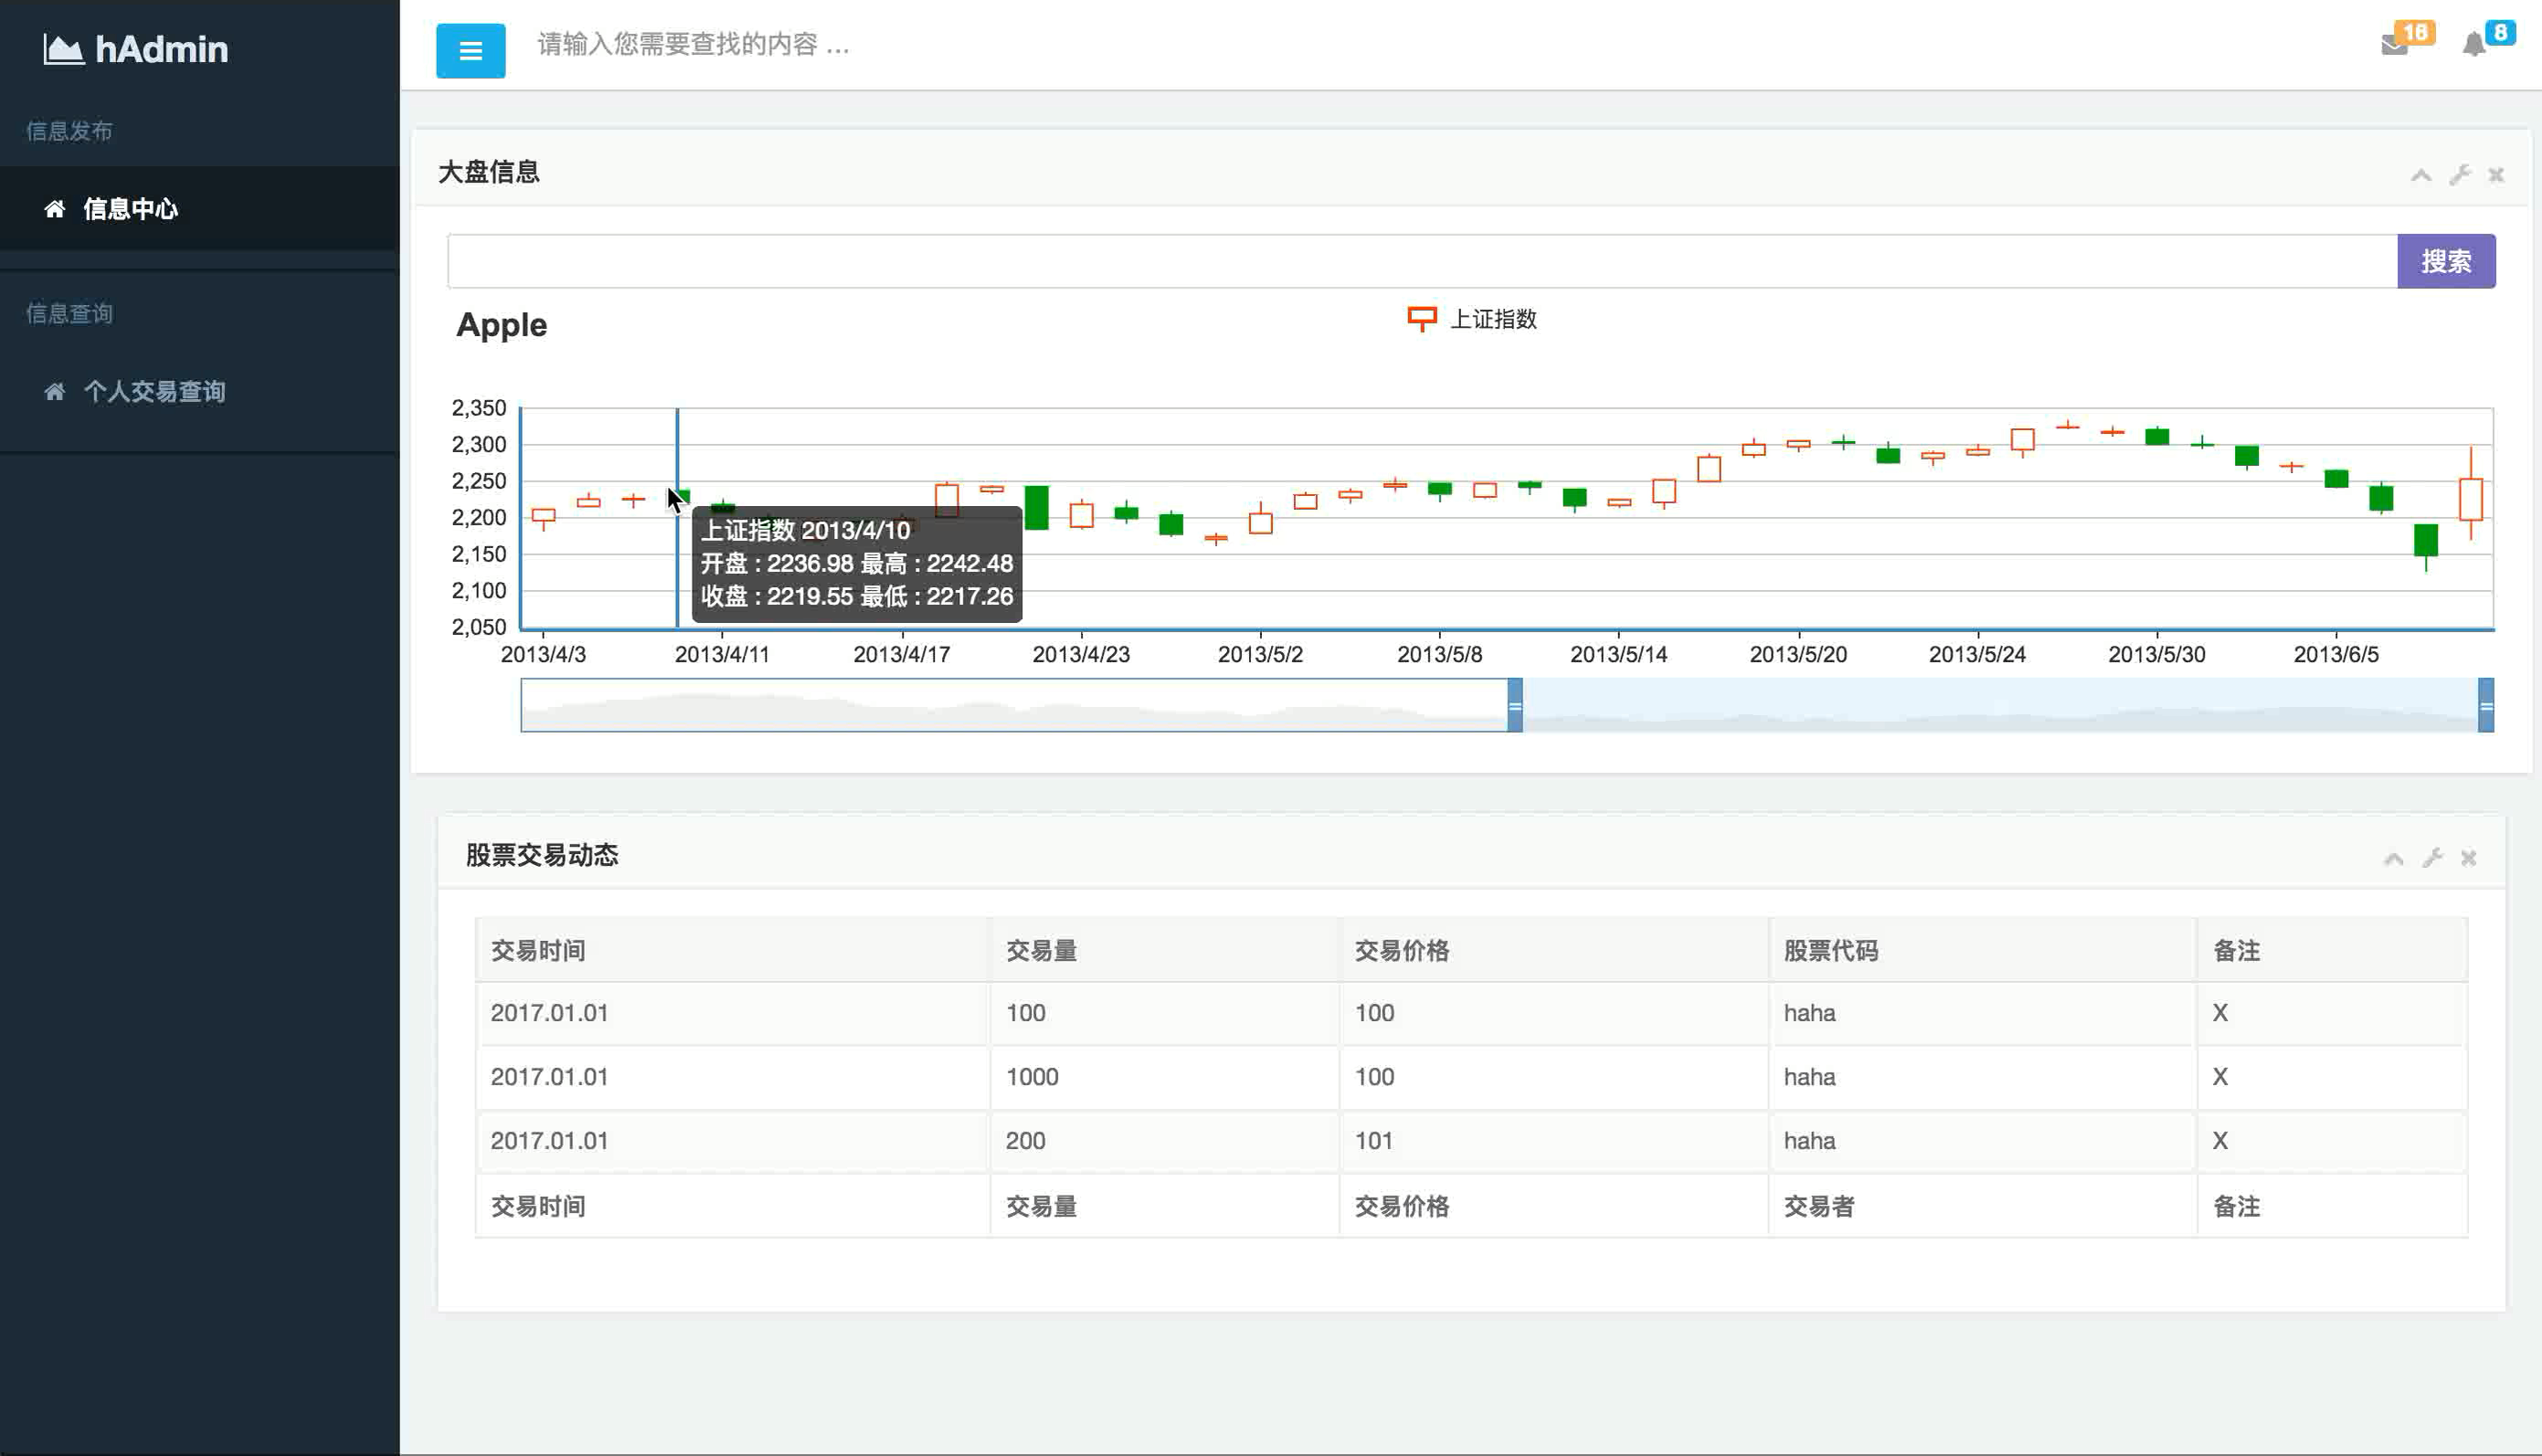The width and height of the screenshot is (2542, 1456).
Task: Open the mail envelope notifications icon
Action: 2394,45
